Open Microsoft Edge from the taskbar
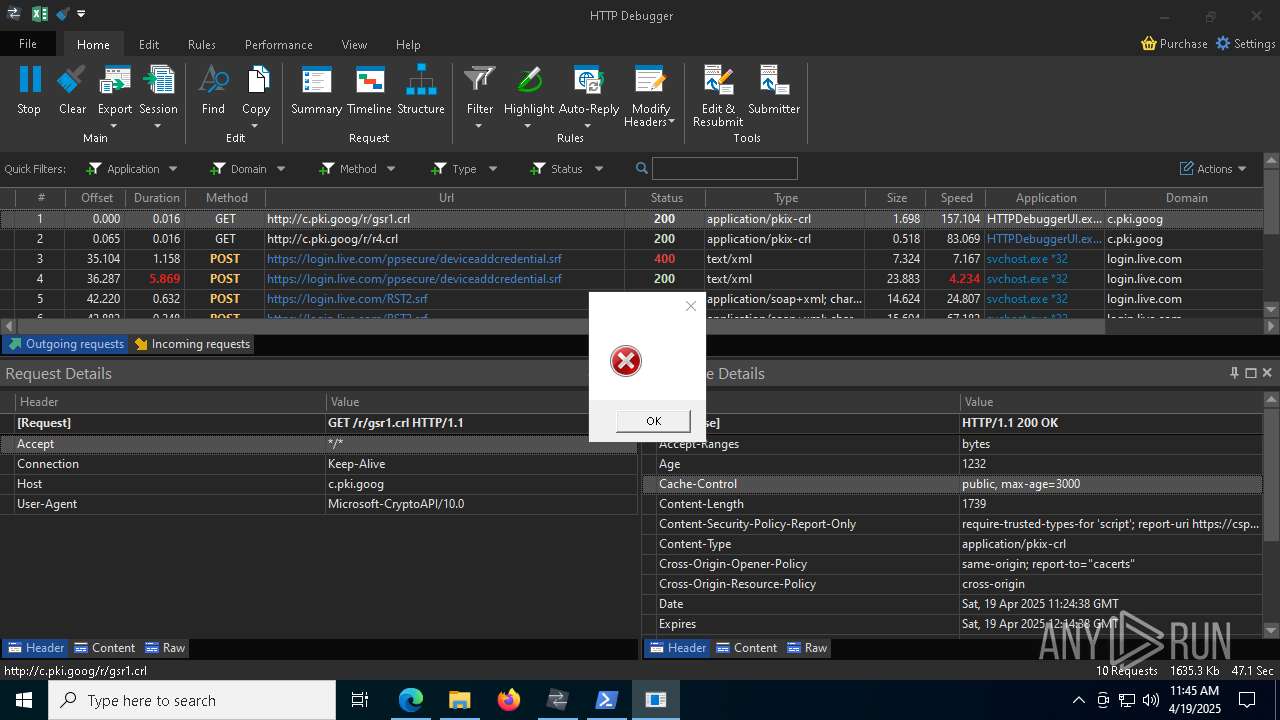Image resolution: width=1280 pixels, height=720 pixels. [x=411, y=700]
